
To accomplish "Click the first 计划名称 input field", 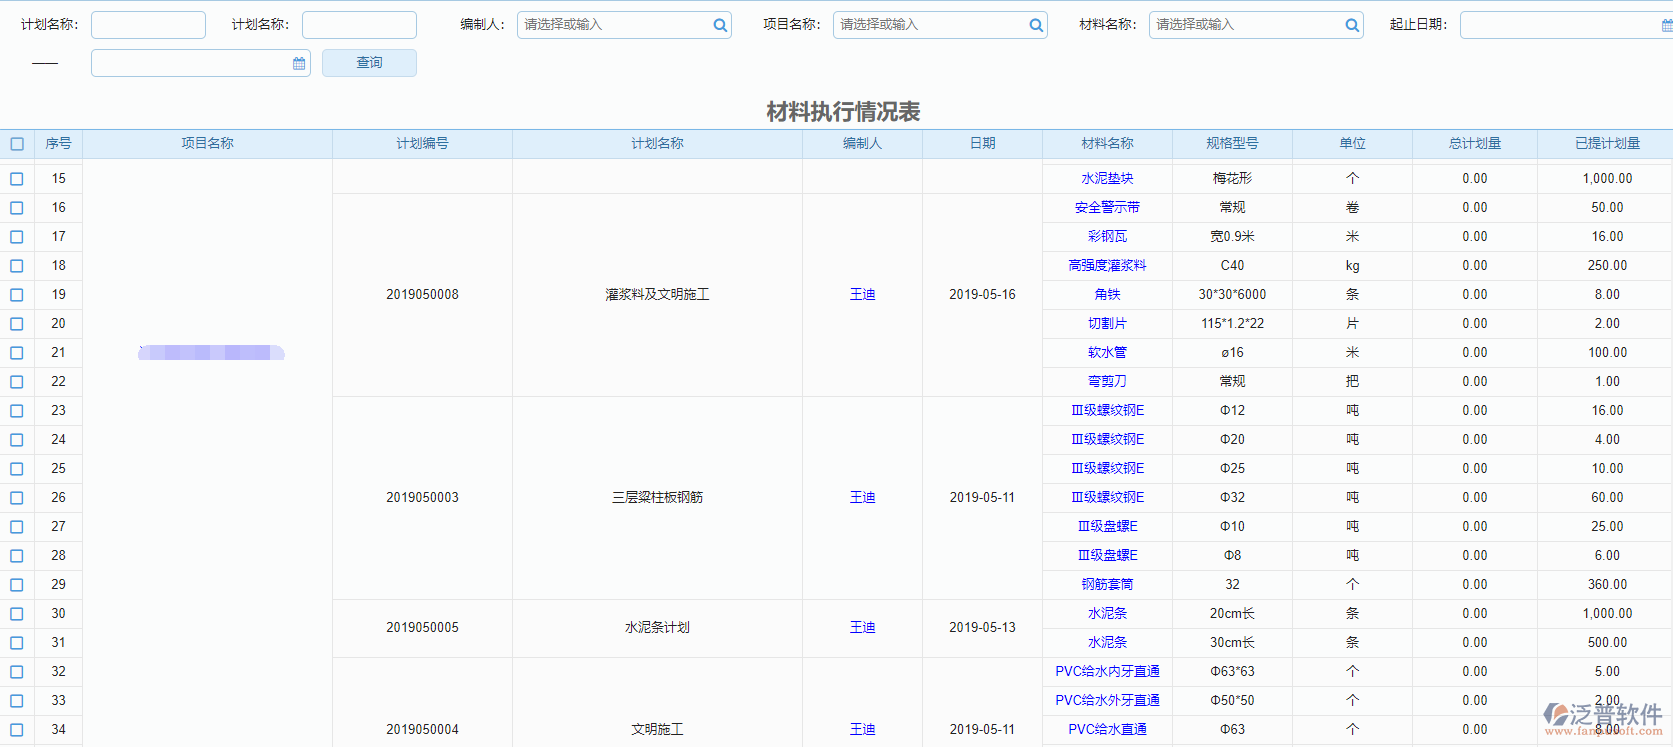I will pyautogui.click(x=148, y=25).
